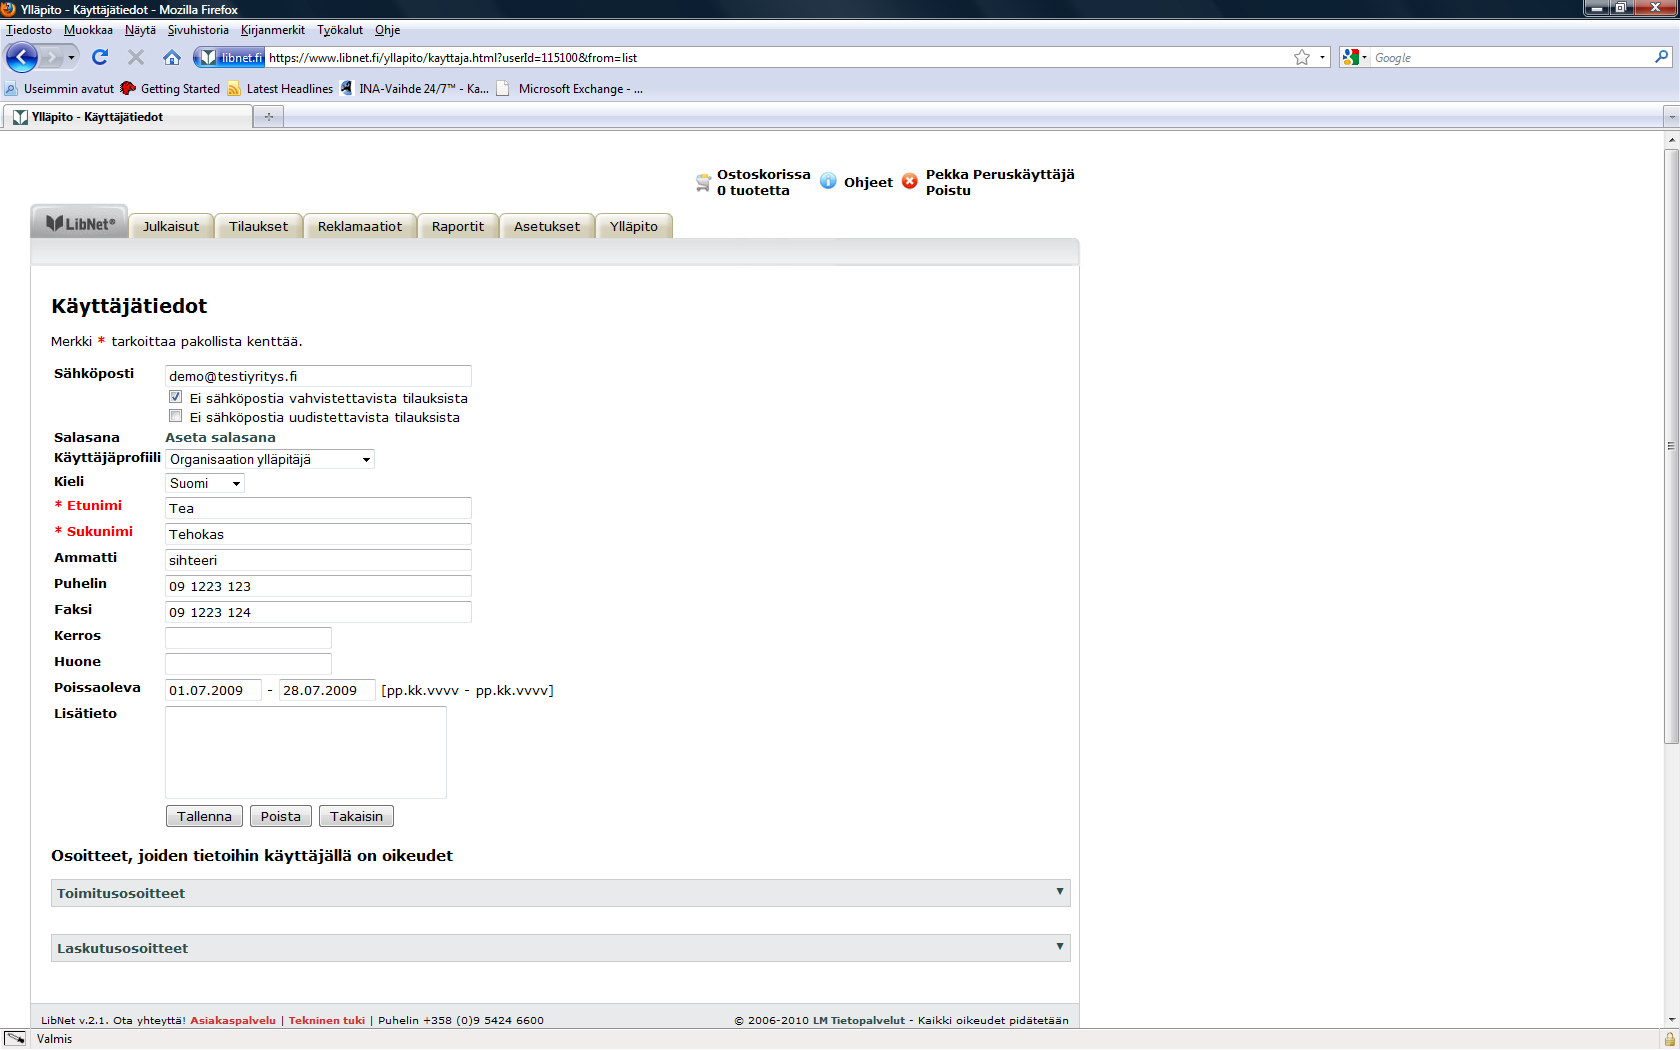Toggle Ei sähköpostia vahvistettavista tilauksista checkbox

pyautogui.click(x=176, y=397)
